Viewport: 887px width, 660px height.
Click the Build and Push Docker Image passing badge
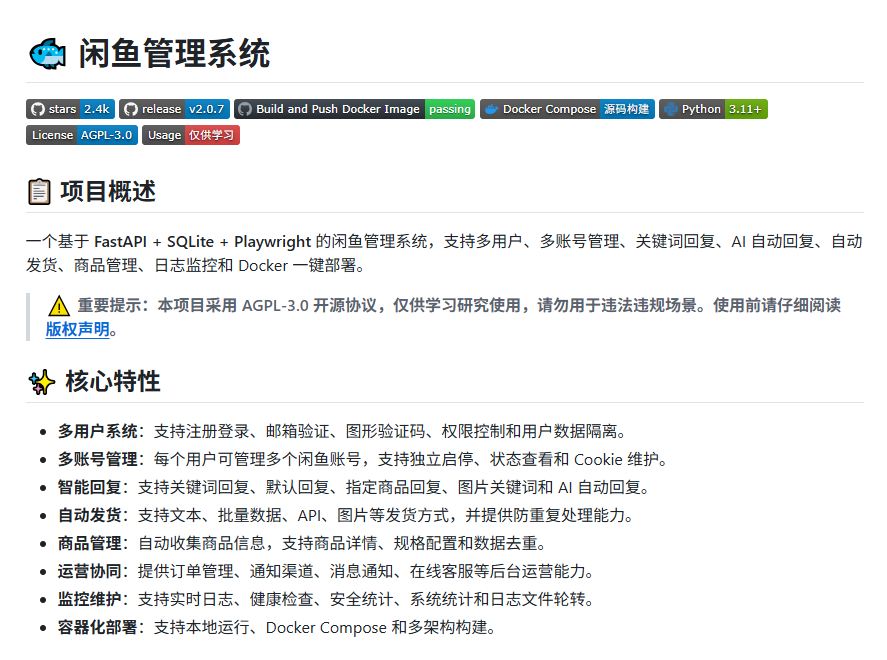click(x=355, y=109)
